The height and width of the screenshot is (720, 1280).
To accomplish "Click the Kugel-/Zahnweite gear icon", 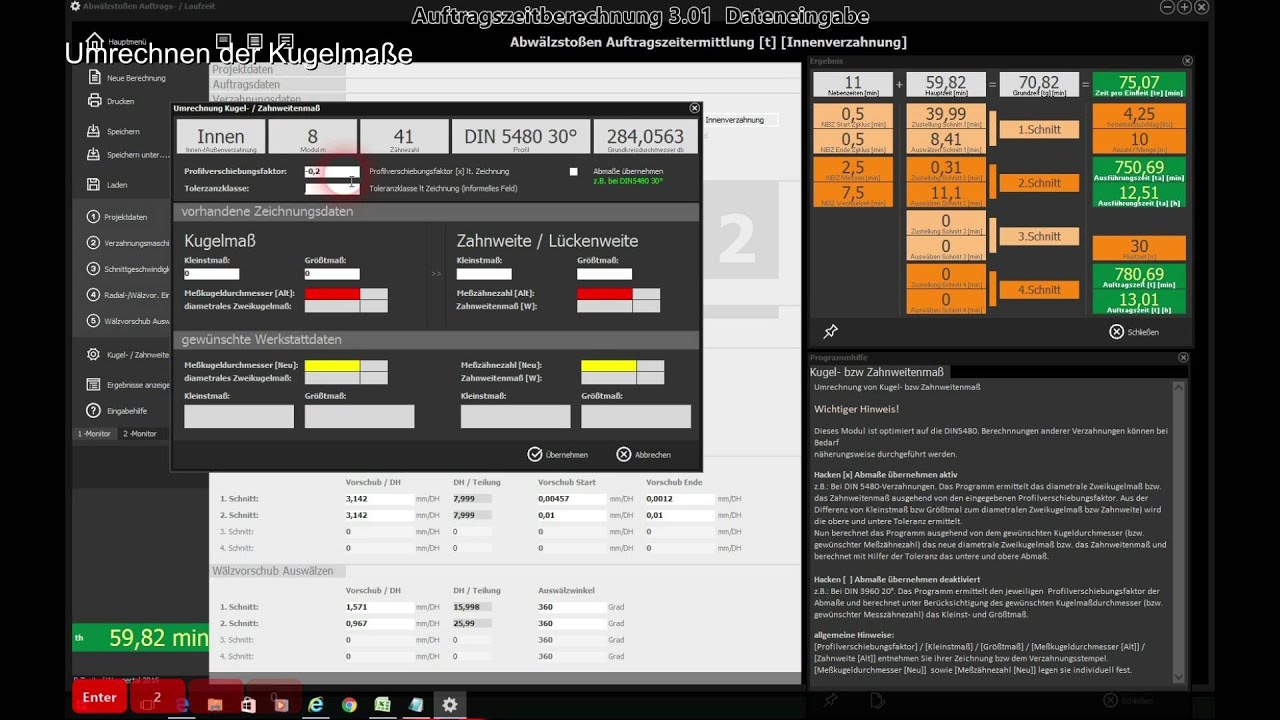I will 94,355.
